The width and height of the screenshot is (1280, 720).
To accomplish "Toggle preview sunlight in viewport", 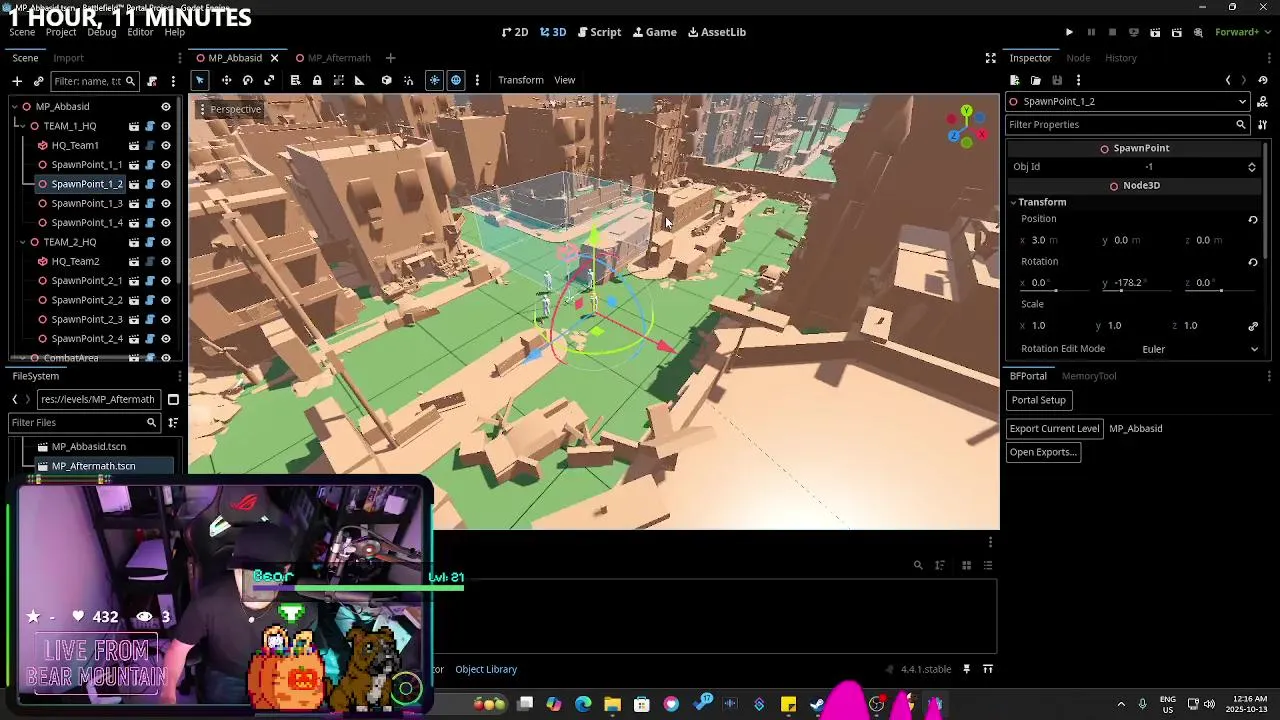I will (434, 80).
